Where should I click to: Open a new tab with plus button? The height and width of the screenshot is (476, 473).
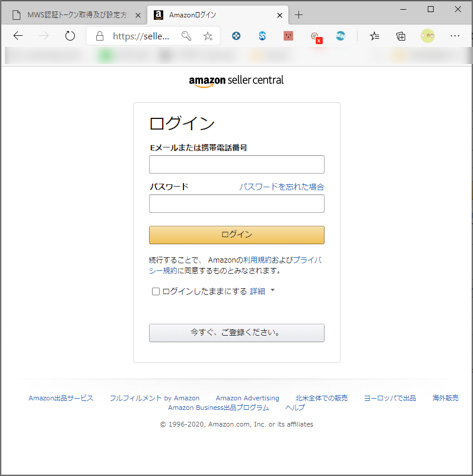[x=299, y=15]
